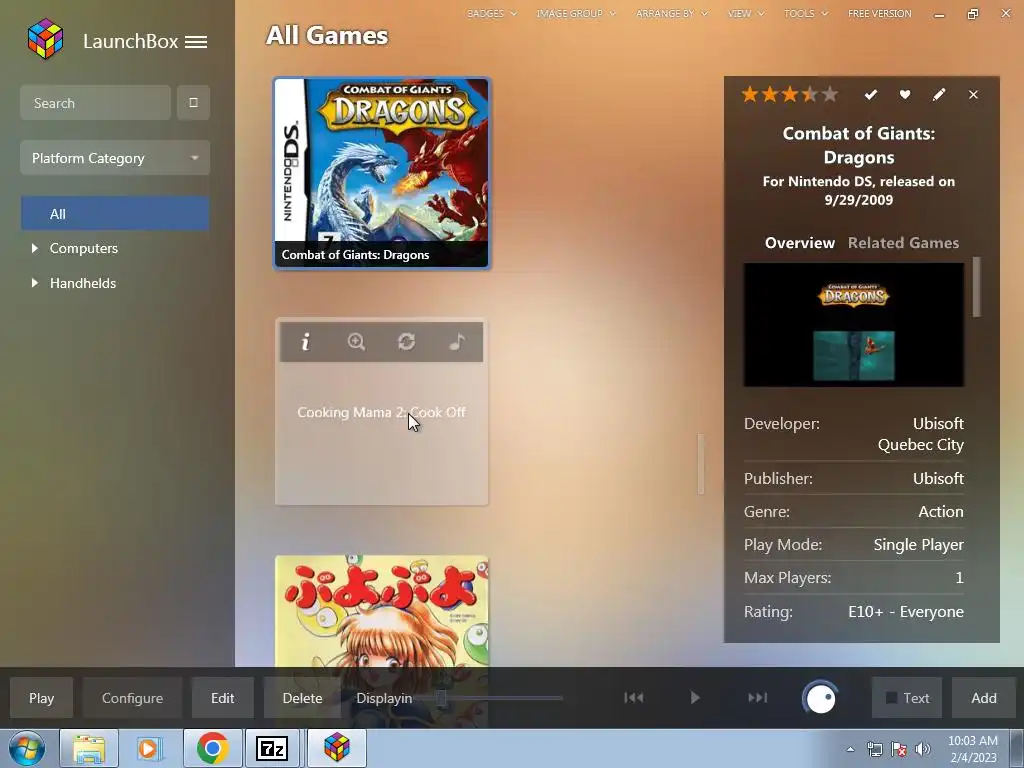Select the Combat of Giants: Dragons cover
Viewport: 1024px width, 768px height.
click(381, 173)
